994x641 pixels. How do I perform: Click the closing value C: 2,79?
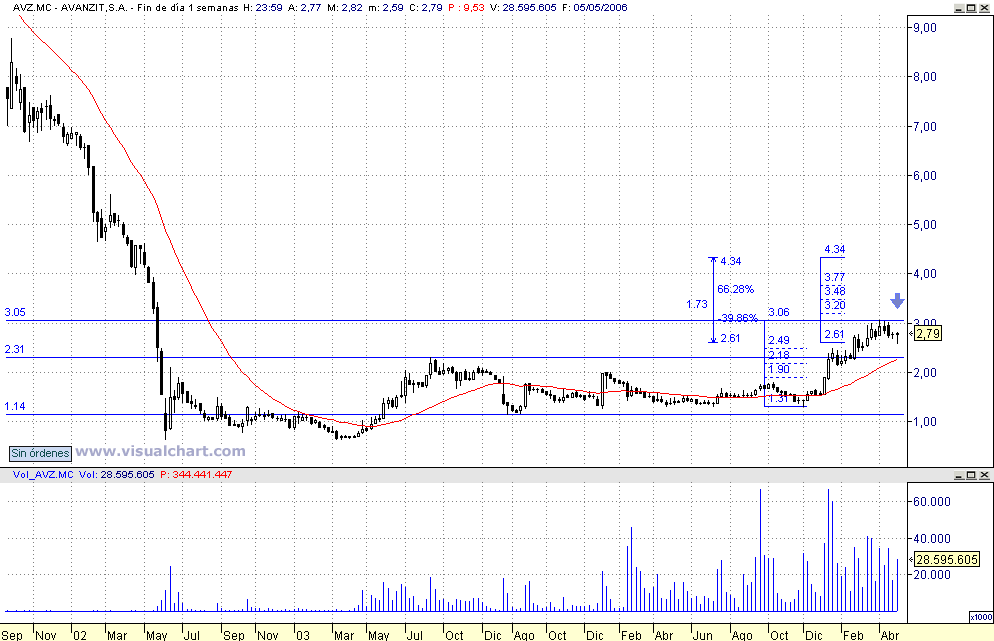(425, 8)
